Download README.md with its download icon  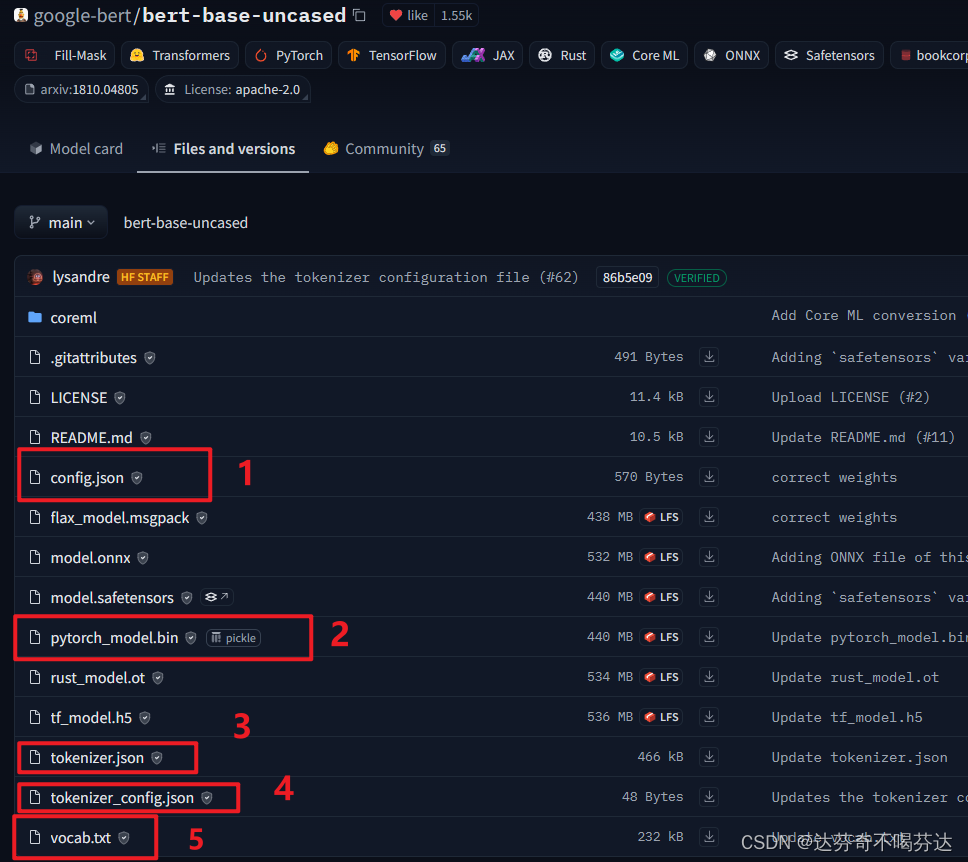(x=709, y=437)
